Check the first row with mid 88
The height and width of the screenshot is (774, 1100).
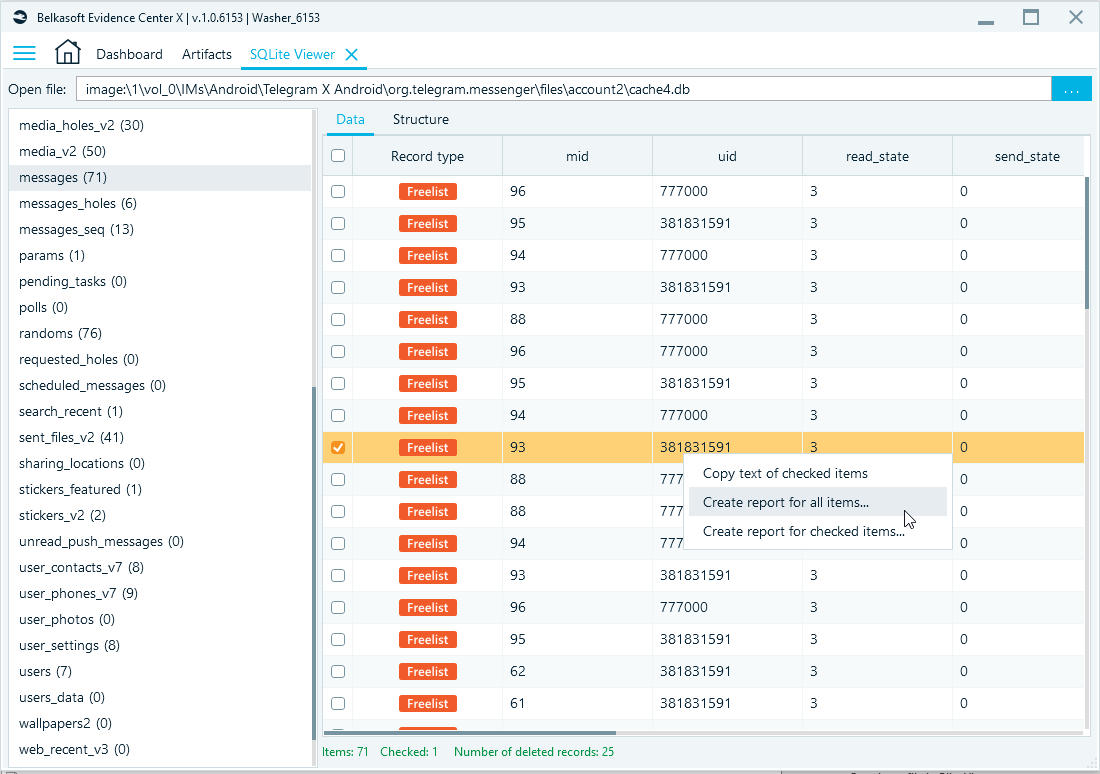(x=338, y=319)
